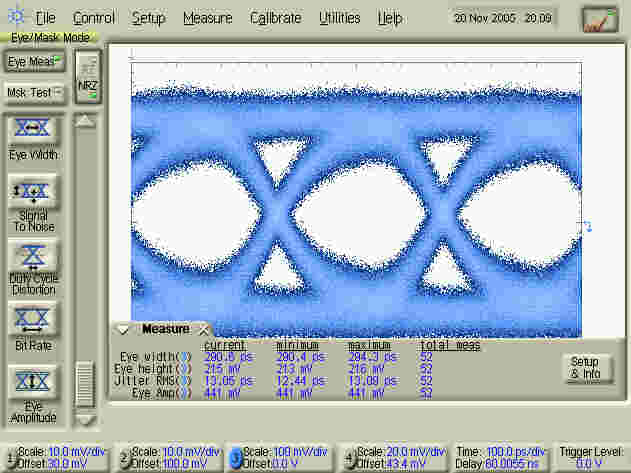
Task: Collapse the Measure panel using the triangle
Action: [x=123, y=329]
